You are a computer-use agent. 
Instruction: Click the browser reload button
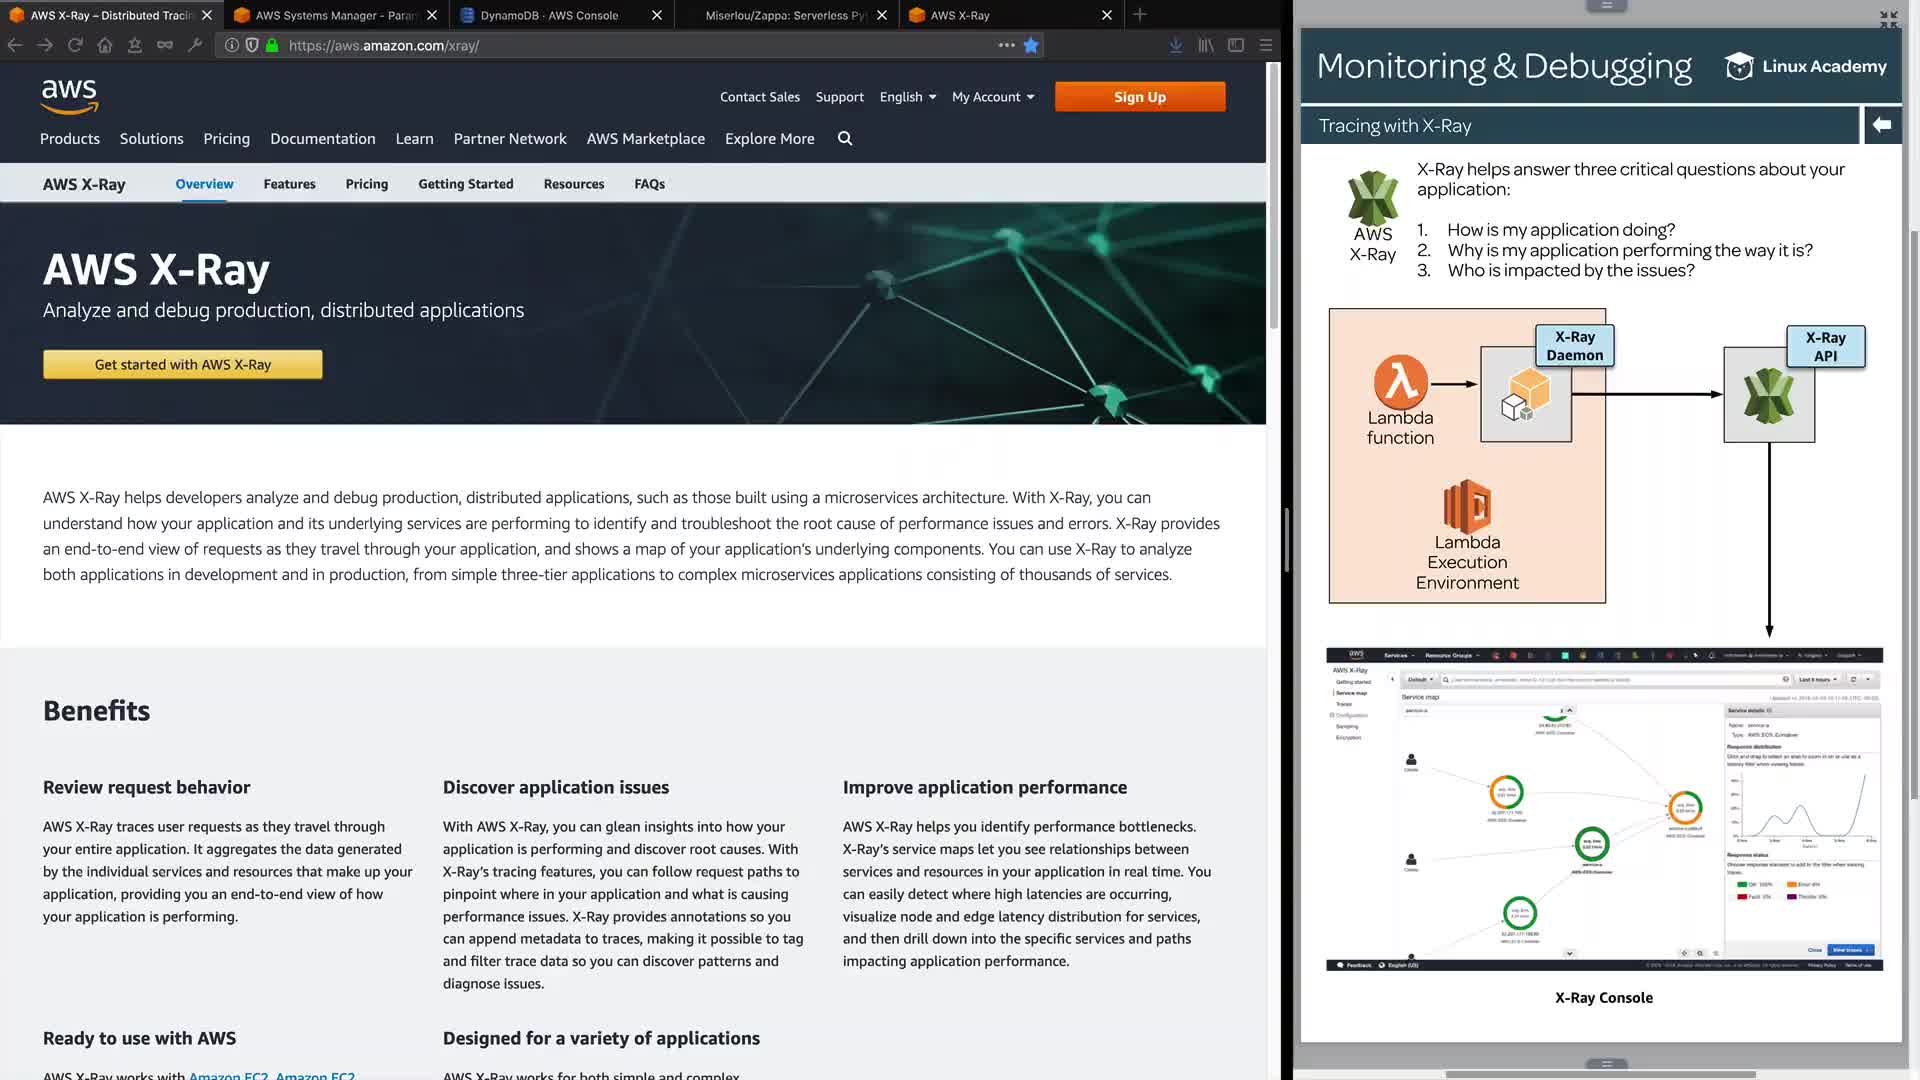click(x=75, y=45)
